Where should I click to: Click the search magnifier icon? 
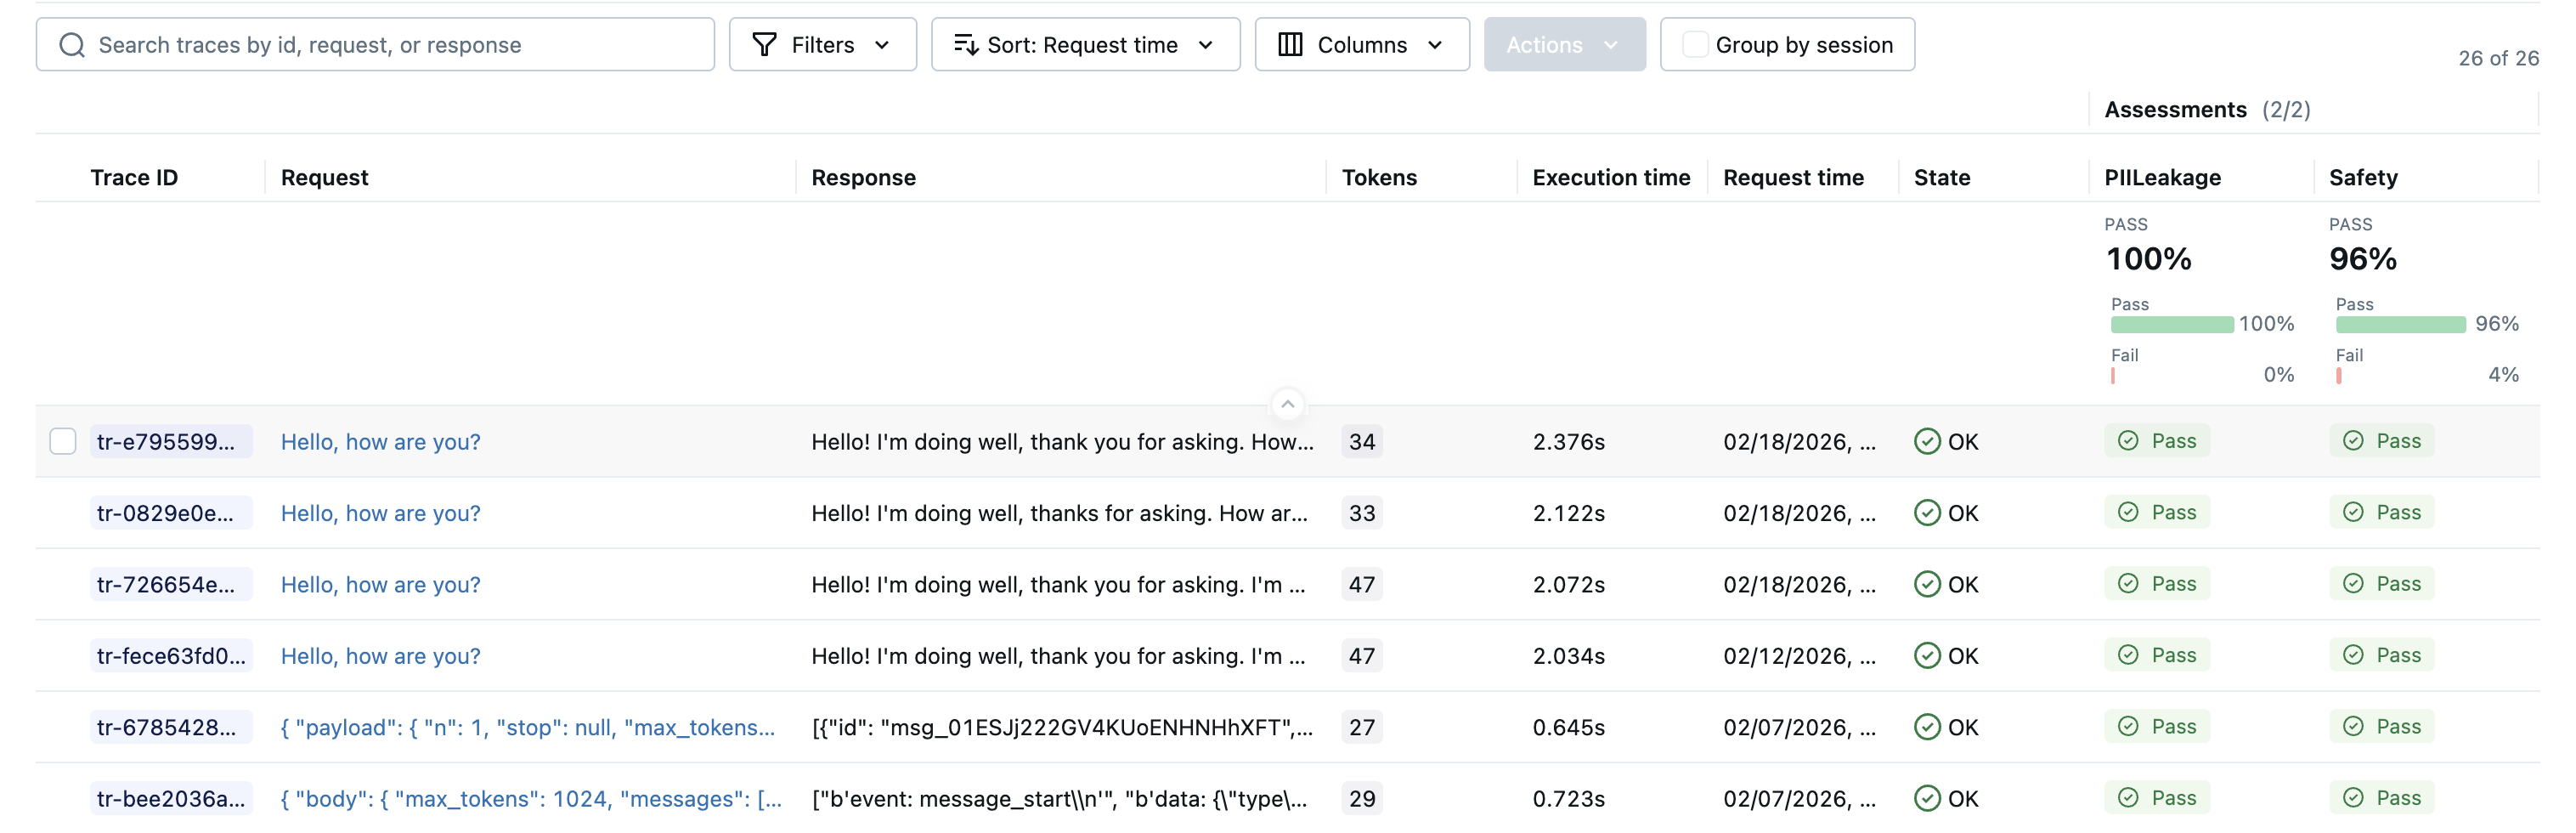72,45
